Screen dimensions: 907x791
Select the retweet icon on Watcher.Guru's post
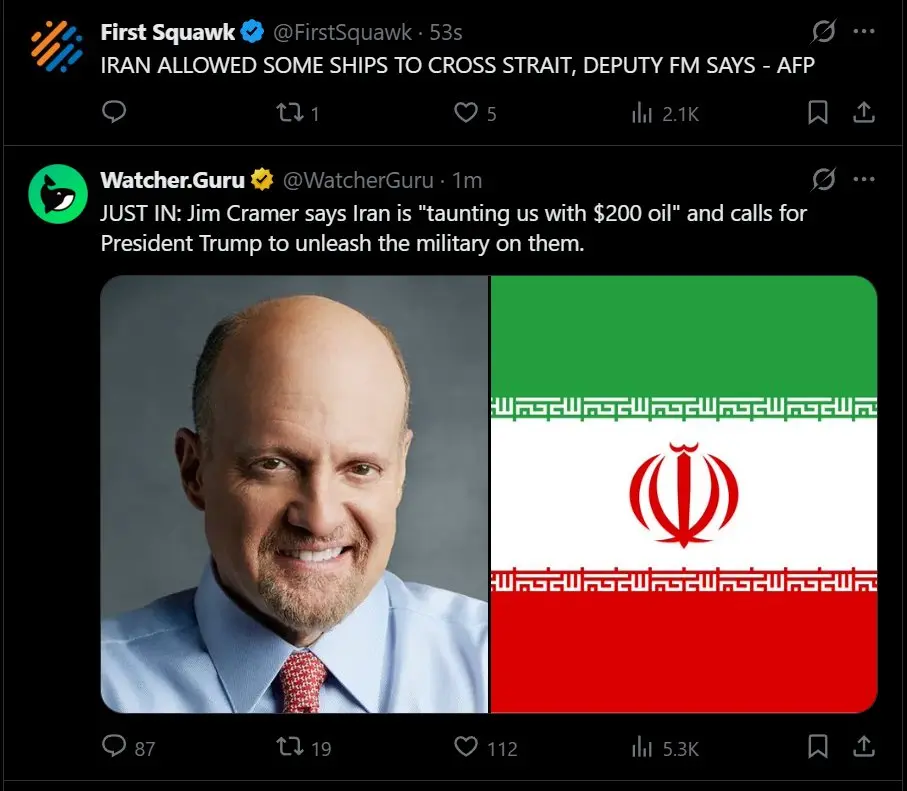[x=290, y=748]
